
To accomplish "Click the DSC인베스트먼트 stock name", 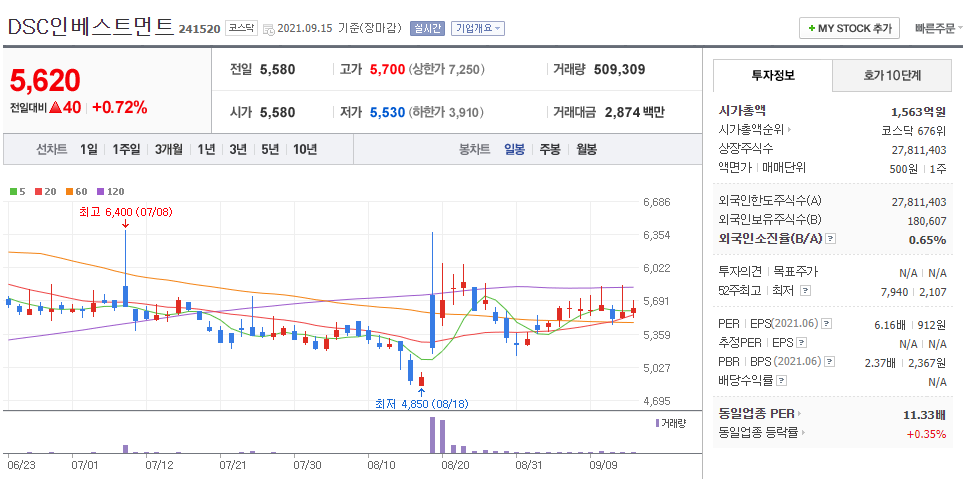I will tap(91, 27).
